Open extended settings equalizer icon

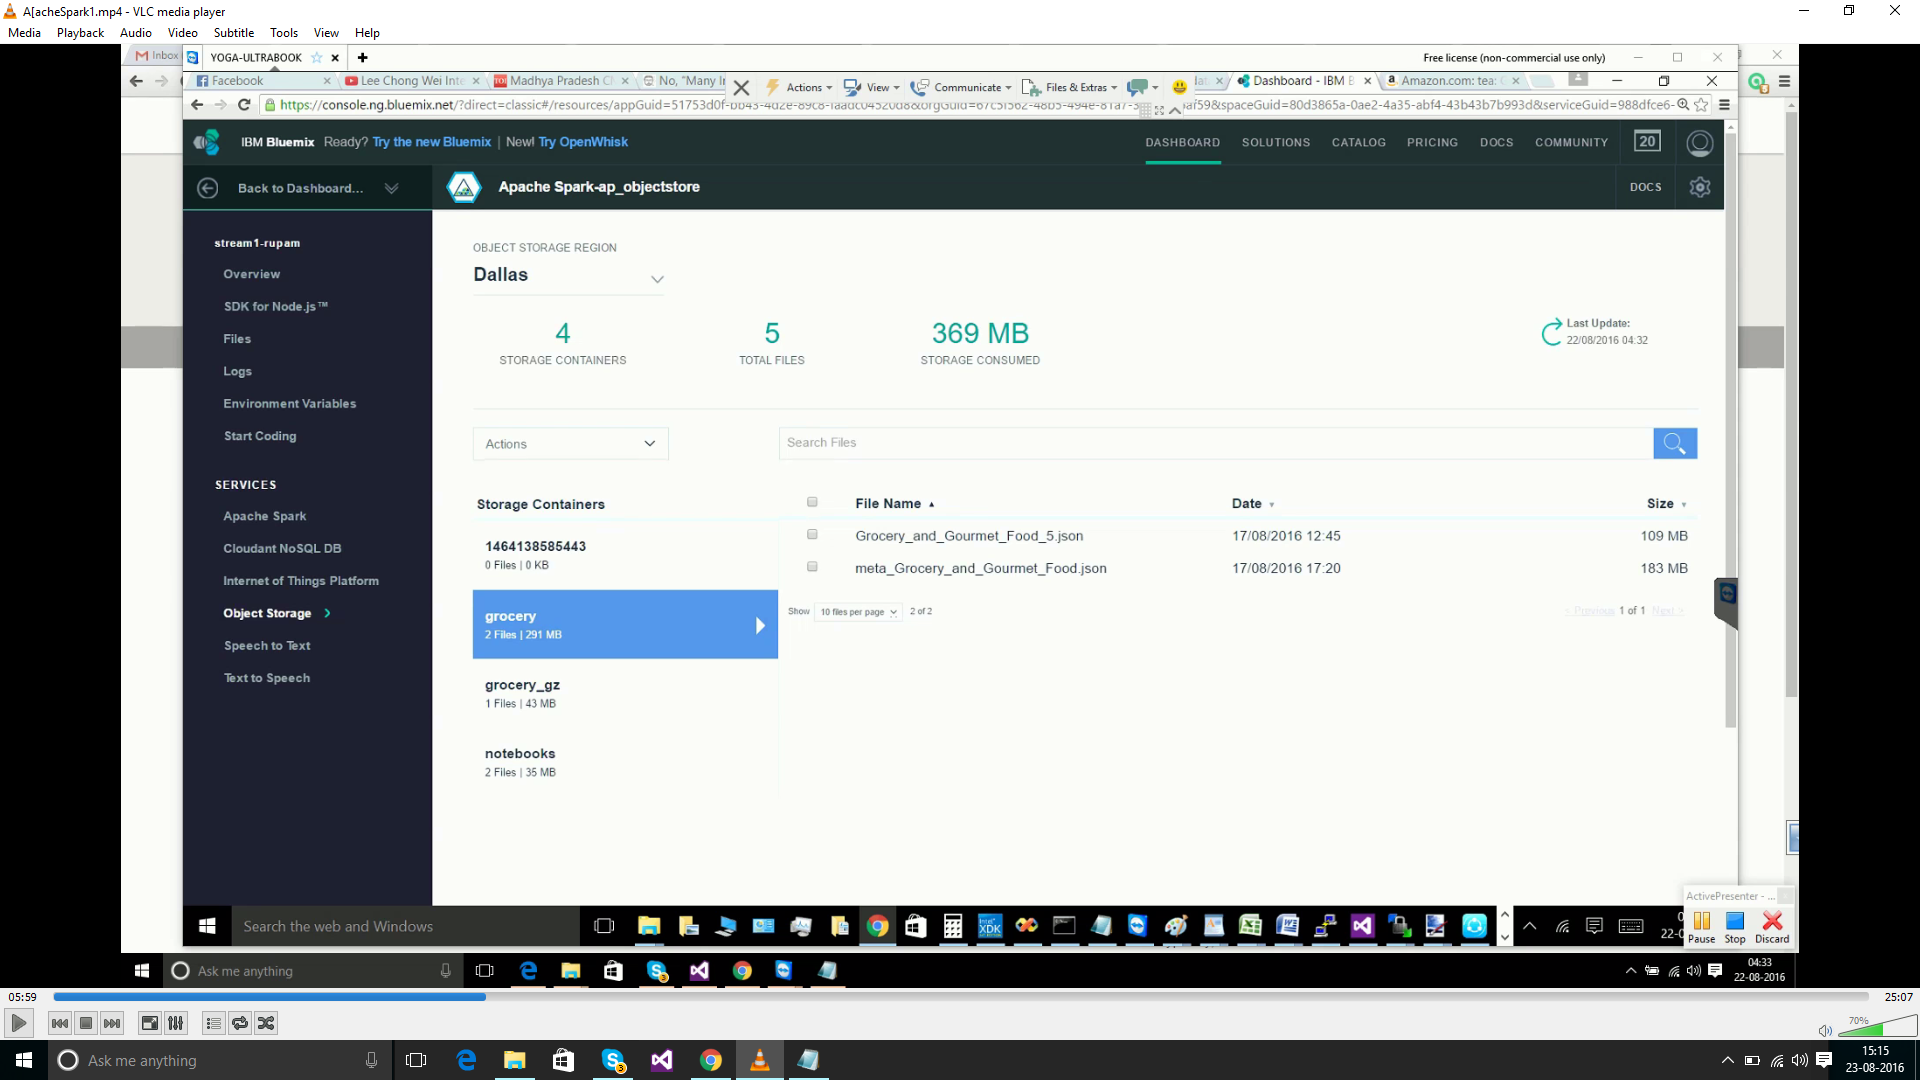pyautogui.click(x=176, y=1023)
